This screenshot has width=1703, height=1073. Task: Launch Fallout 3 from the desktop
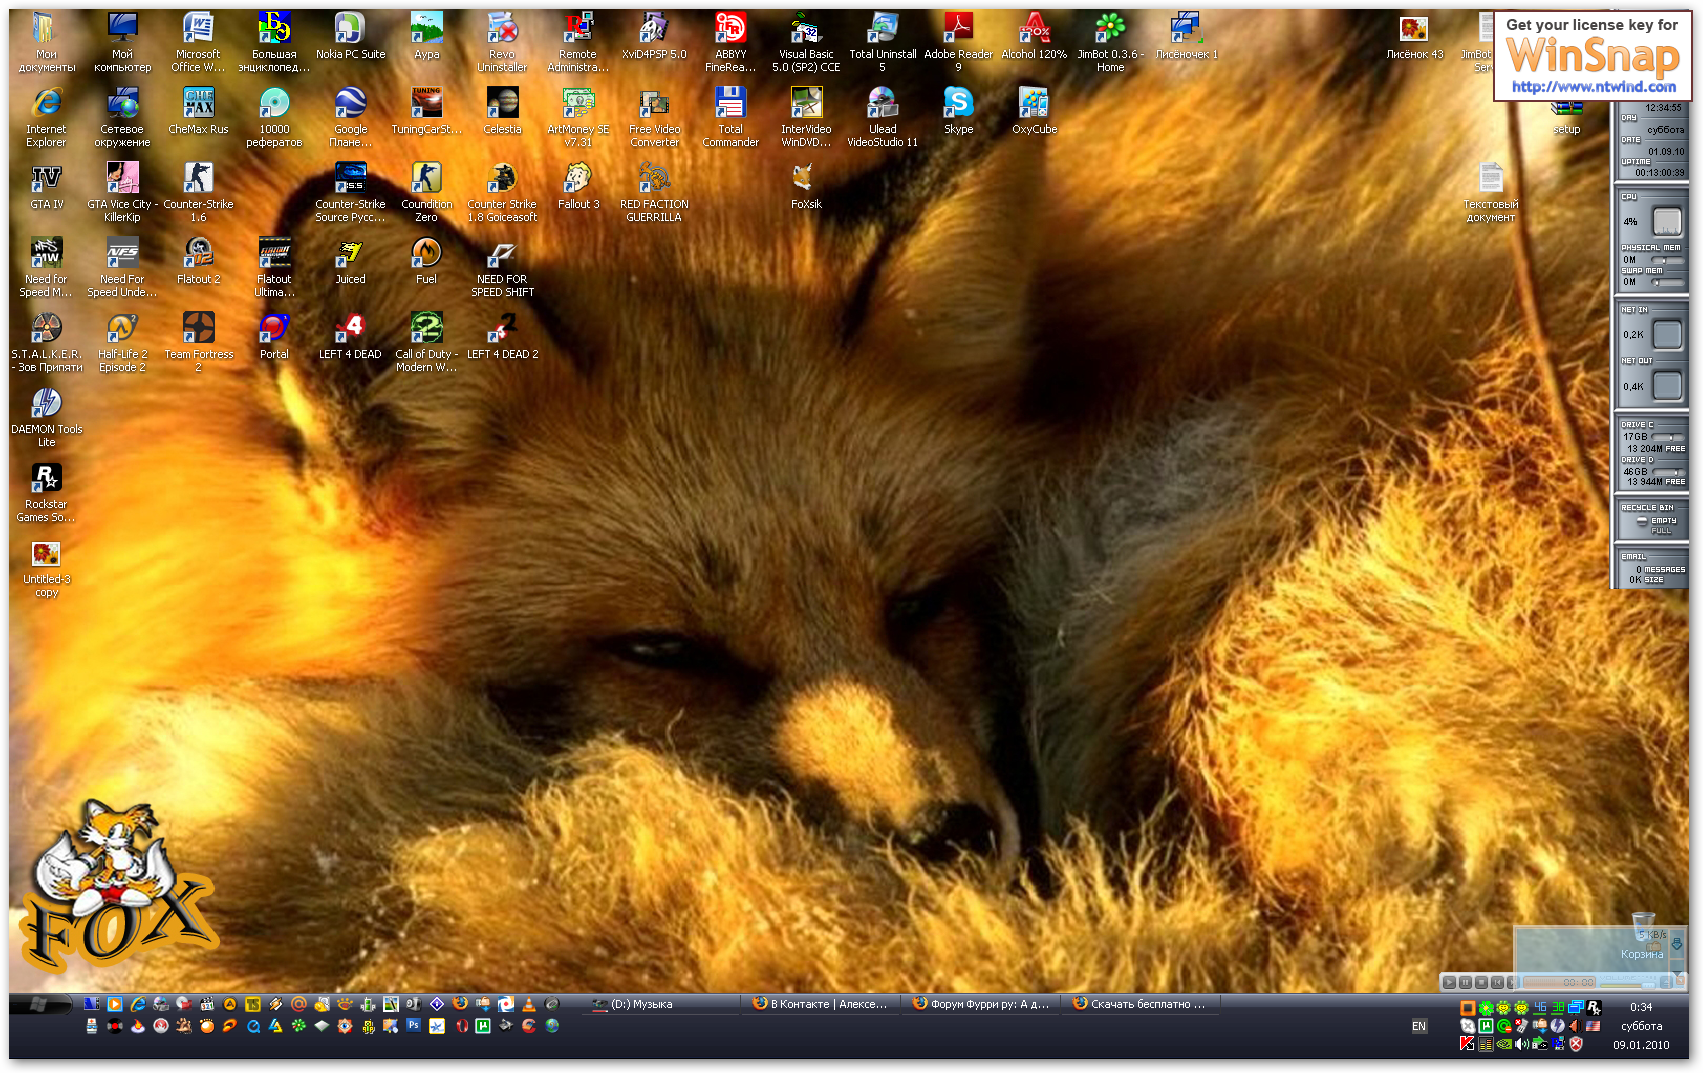tap(578, 180)
